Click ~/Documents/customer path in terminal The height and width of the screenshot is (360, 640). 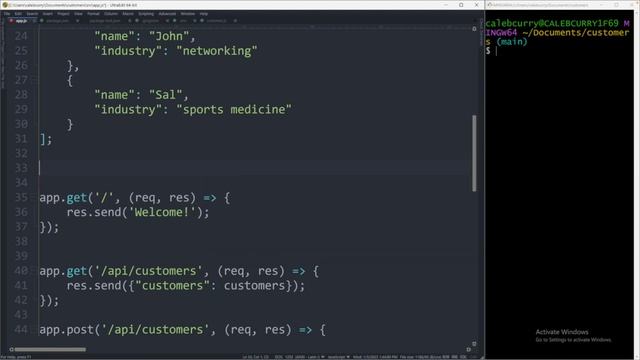(x=576, y=33)
